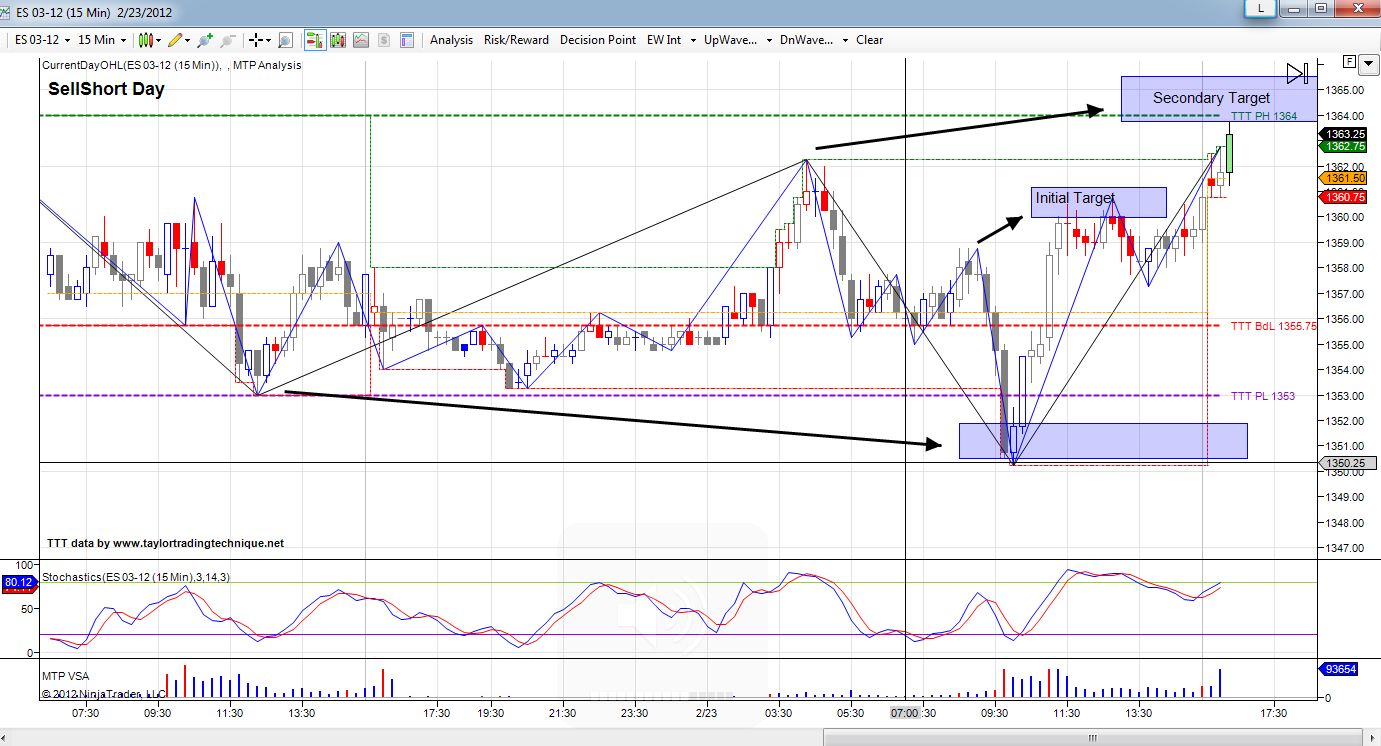This screenshot has width=1381, height=746.
Task: Click the Stochastics panel label
Action: [136, 577]
